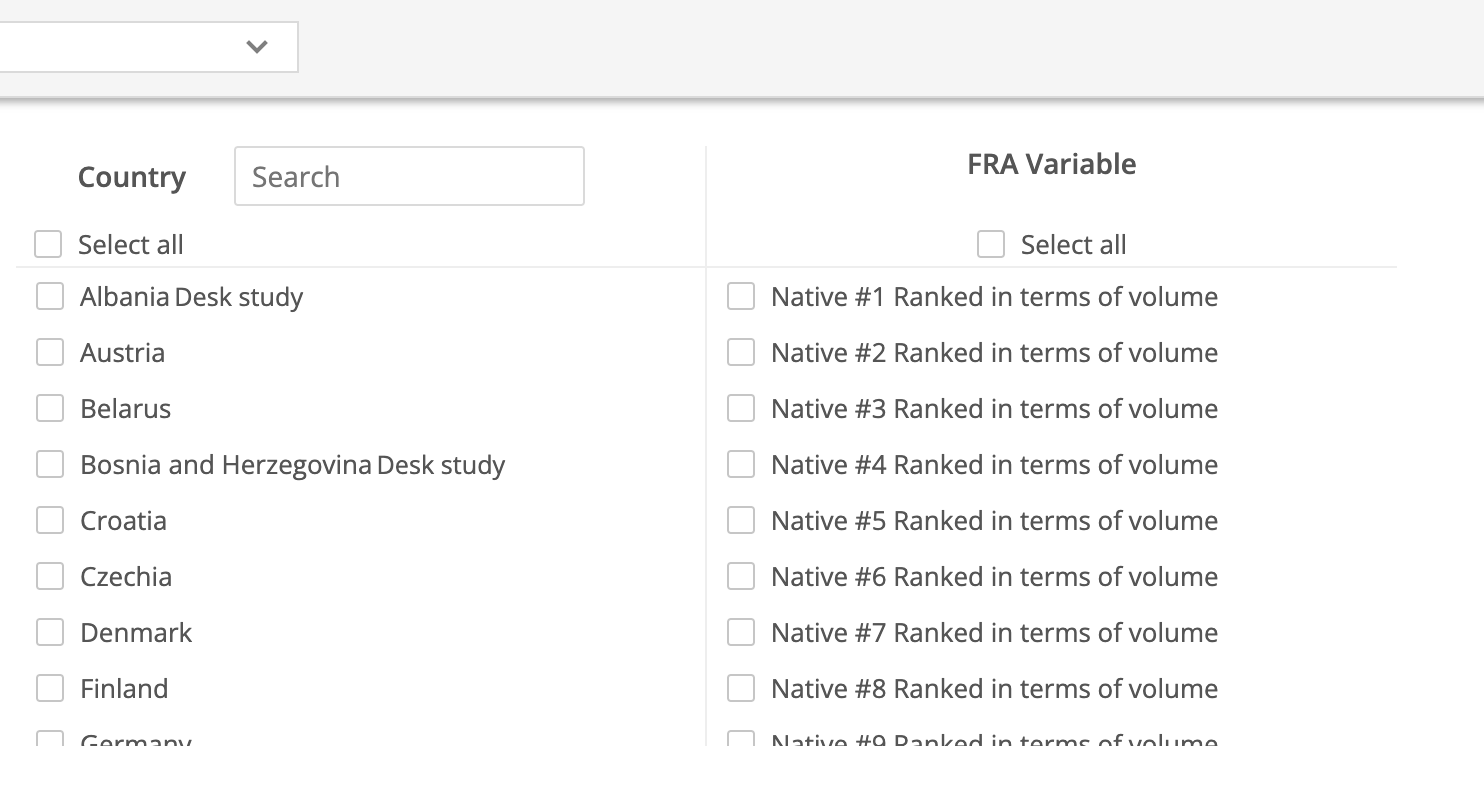
Task: Tick the Croatia checkbox
Action: click(49, 520)
